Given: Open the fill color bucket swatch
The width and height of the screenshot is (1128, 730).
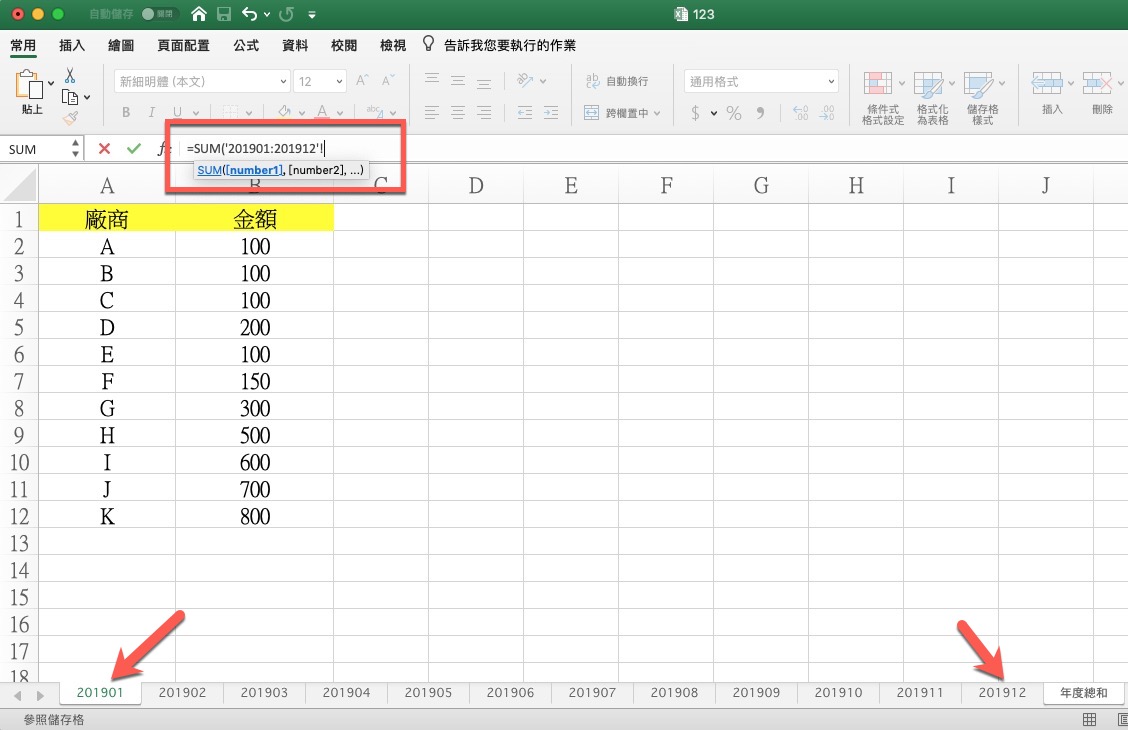Looking at the screenshot, I should (285, 113).
